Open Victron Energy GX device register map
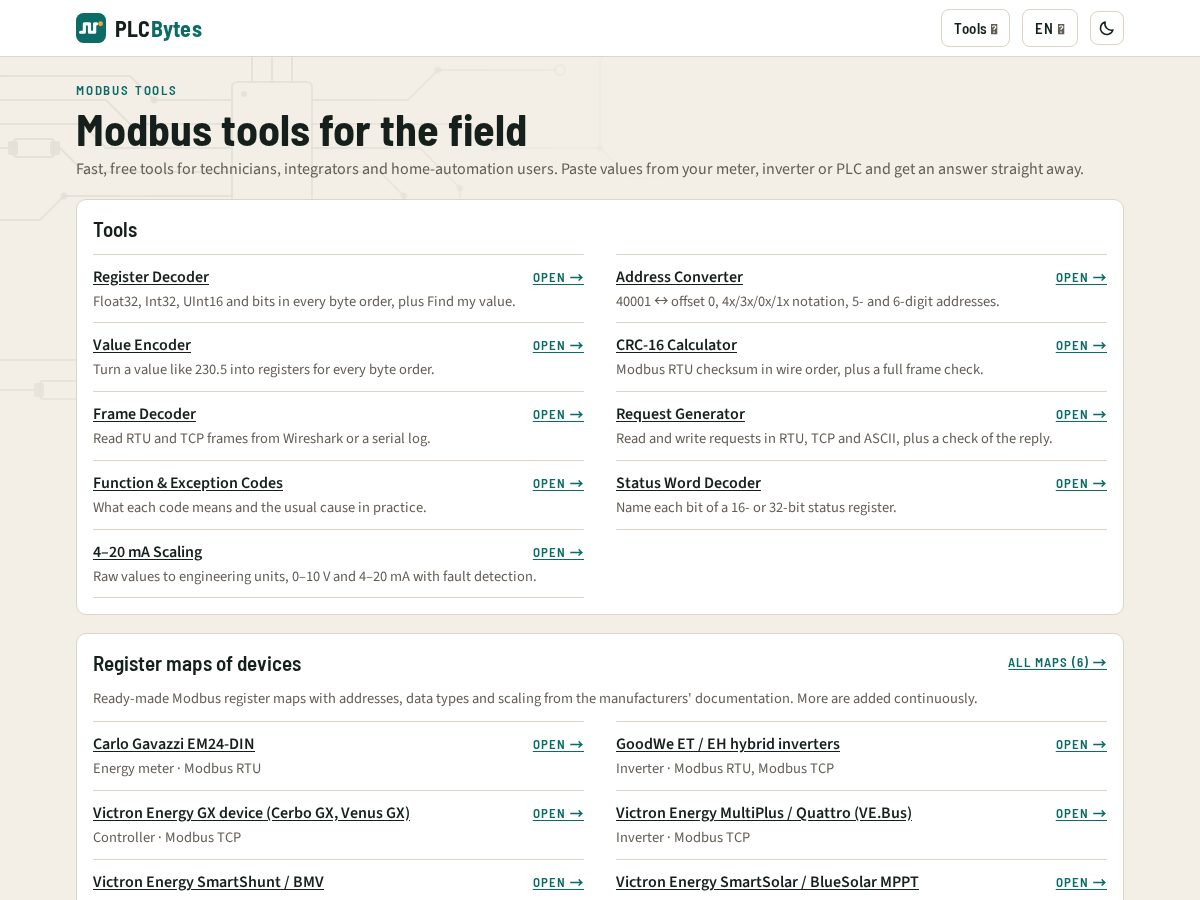This screenshot has width=1200, height=900. pyautogui.click(x=251, y=813)
